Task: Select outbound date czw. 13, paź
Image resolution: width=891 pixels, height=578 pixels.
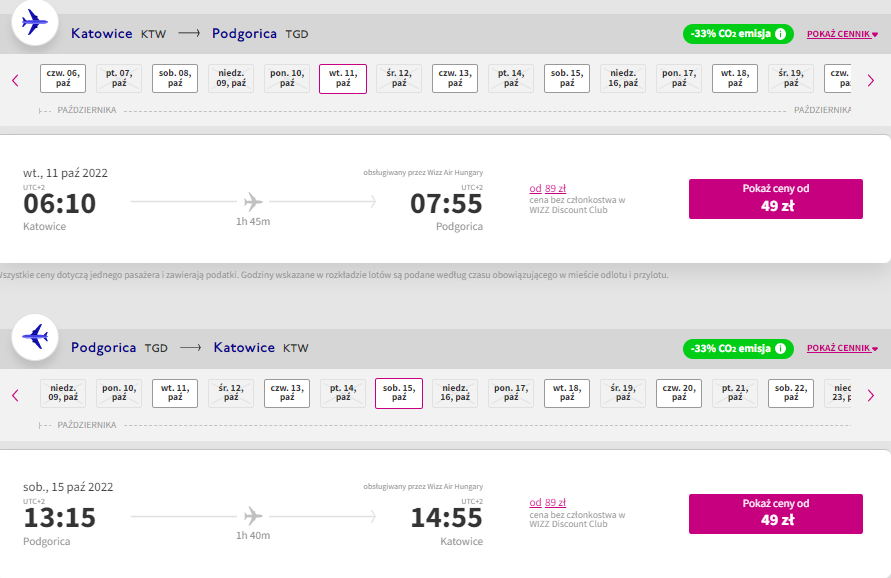Action: tap(455, 78)
